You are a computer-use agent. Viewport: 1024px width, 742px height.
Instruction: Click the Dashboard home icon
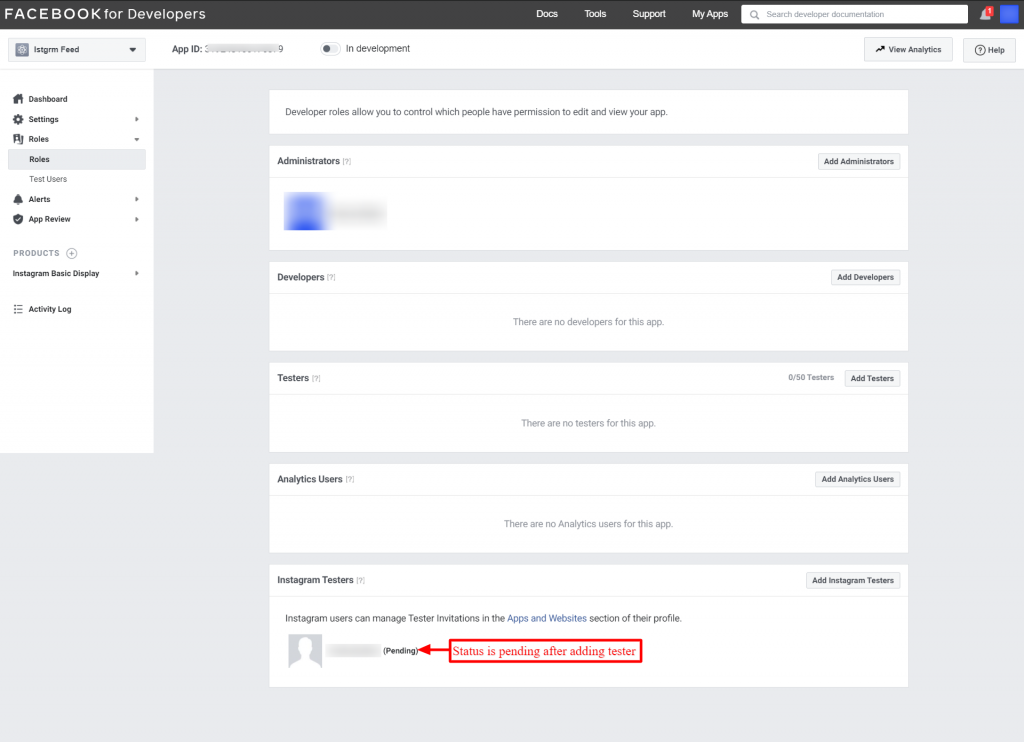18,99
